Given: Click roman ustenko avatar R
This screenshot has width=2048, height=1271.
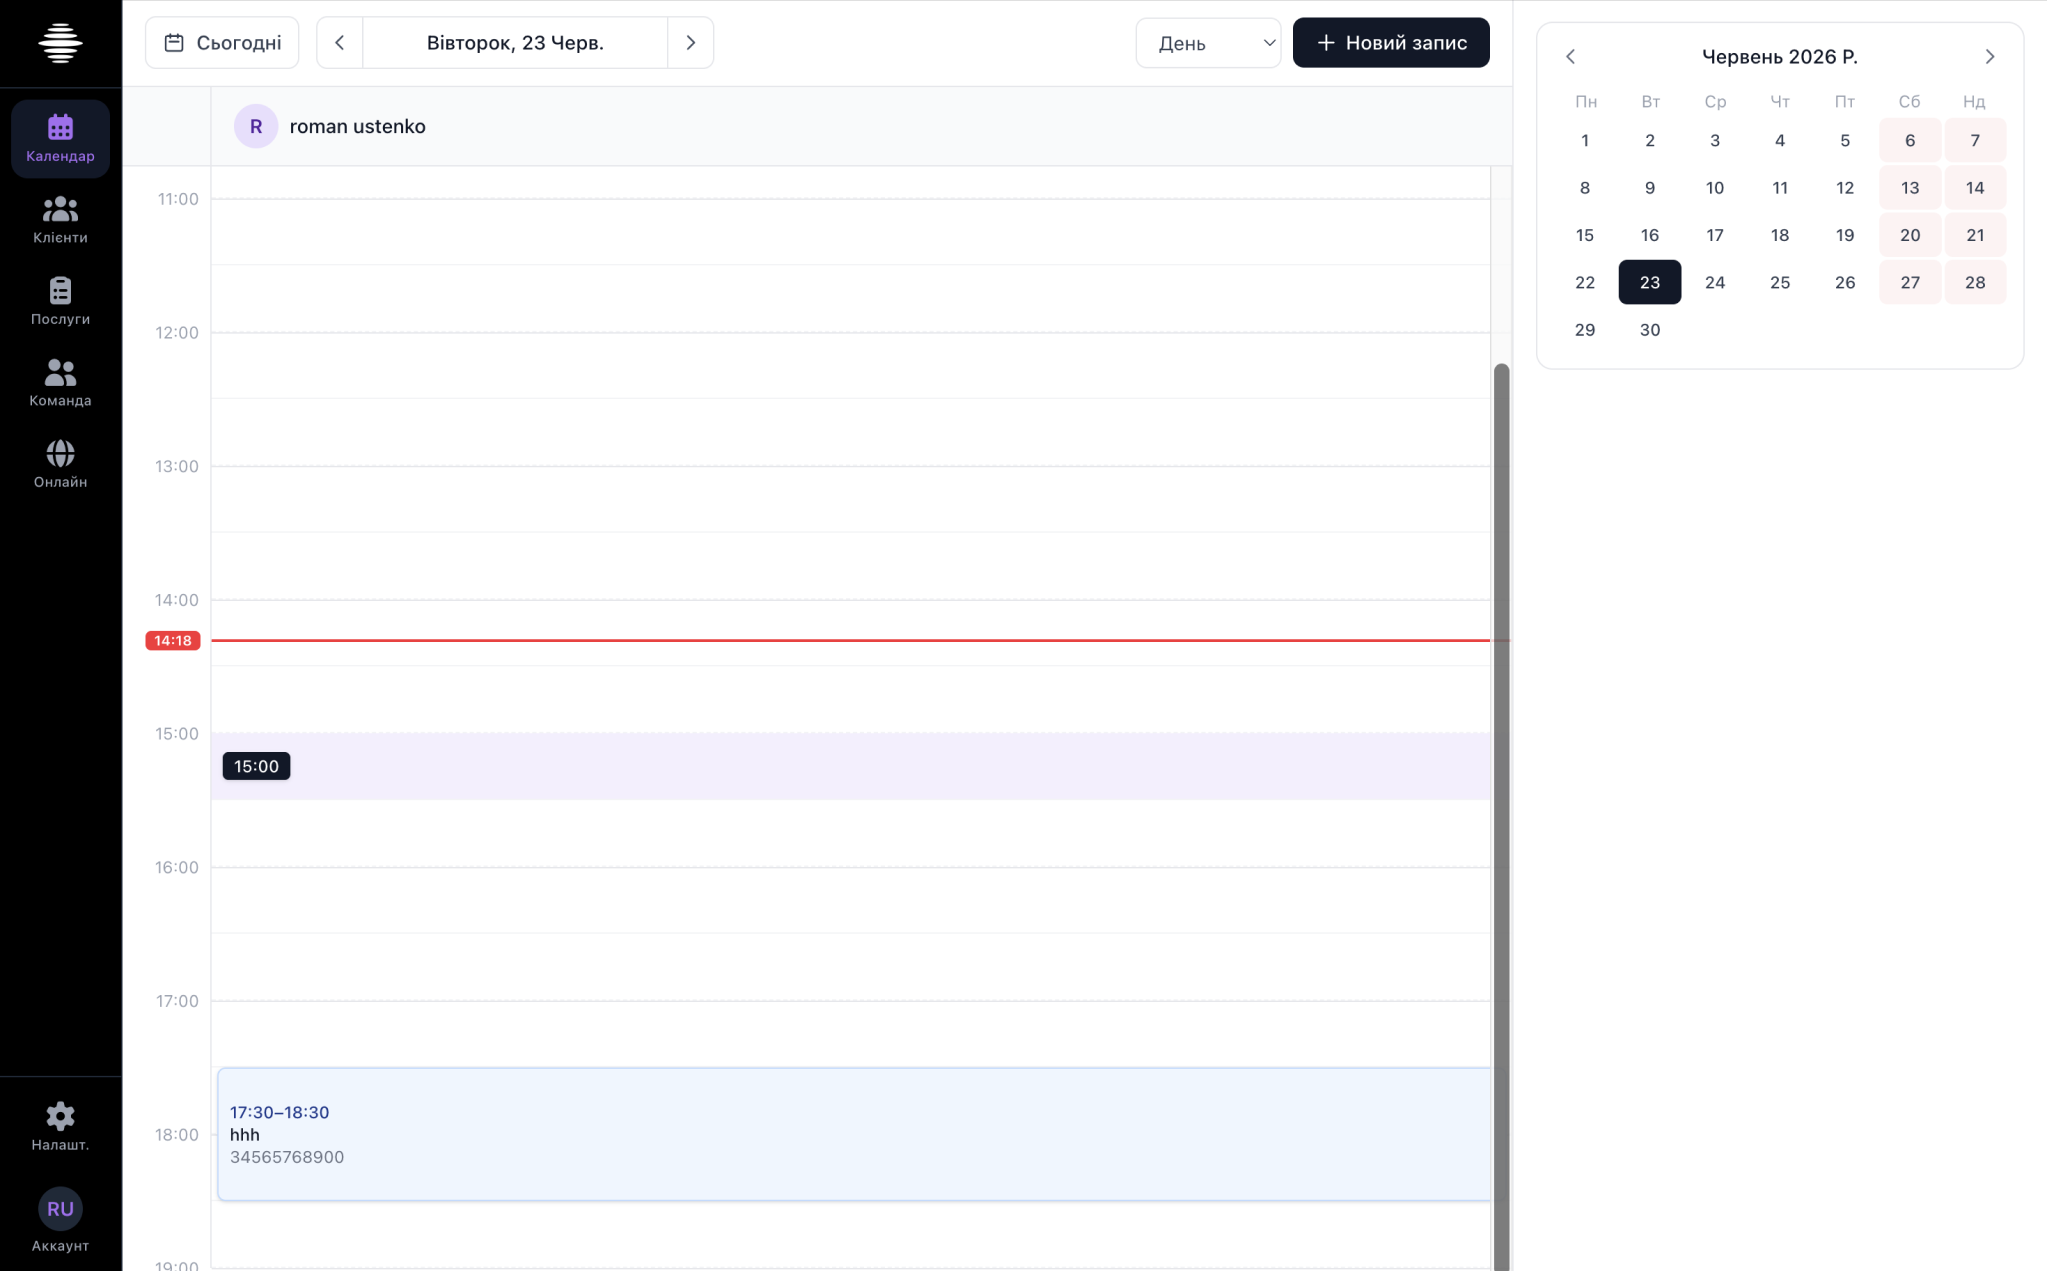Looking at the screenshot, I should 256,126.
